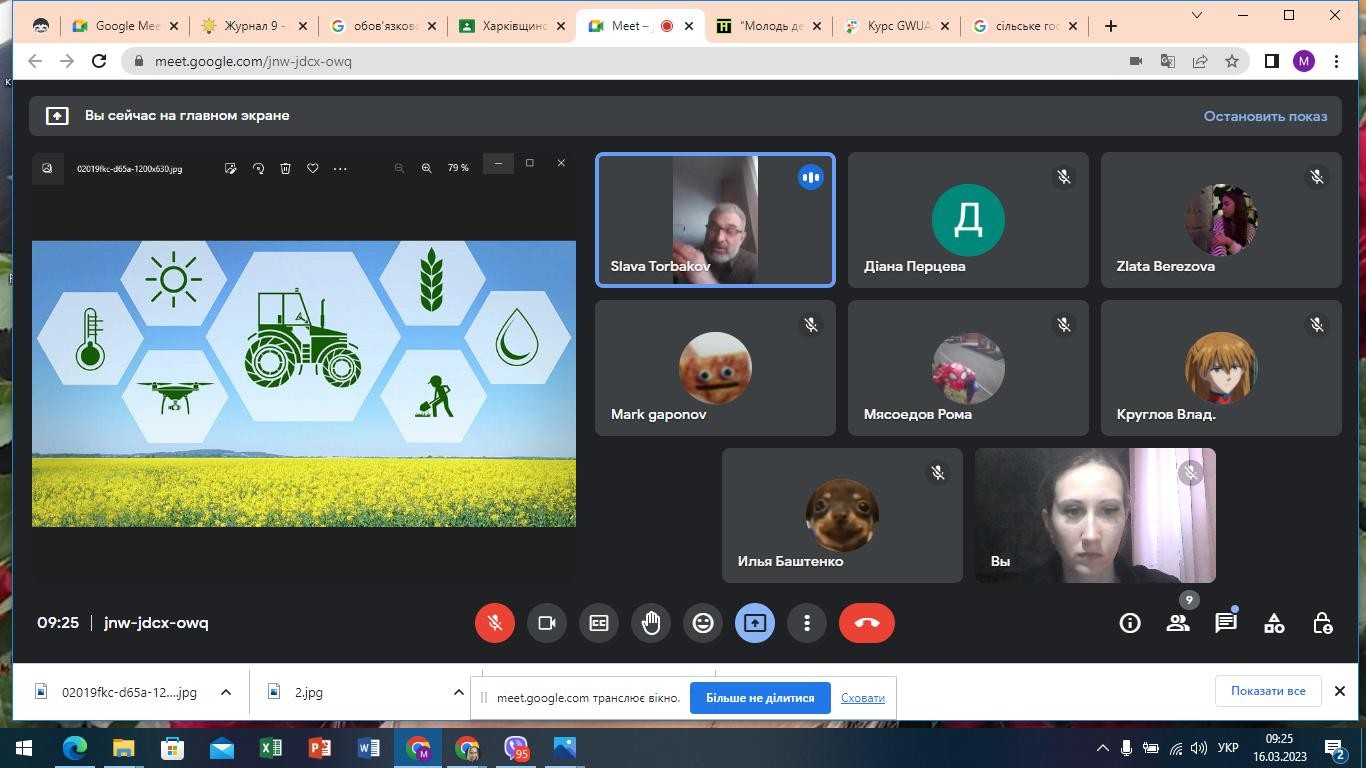This screenshot has width=1366, height=768.
Task: Switch to the Харківщина tab
Action: 510,26
